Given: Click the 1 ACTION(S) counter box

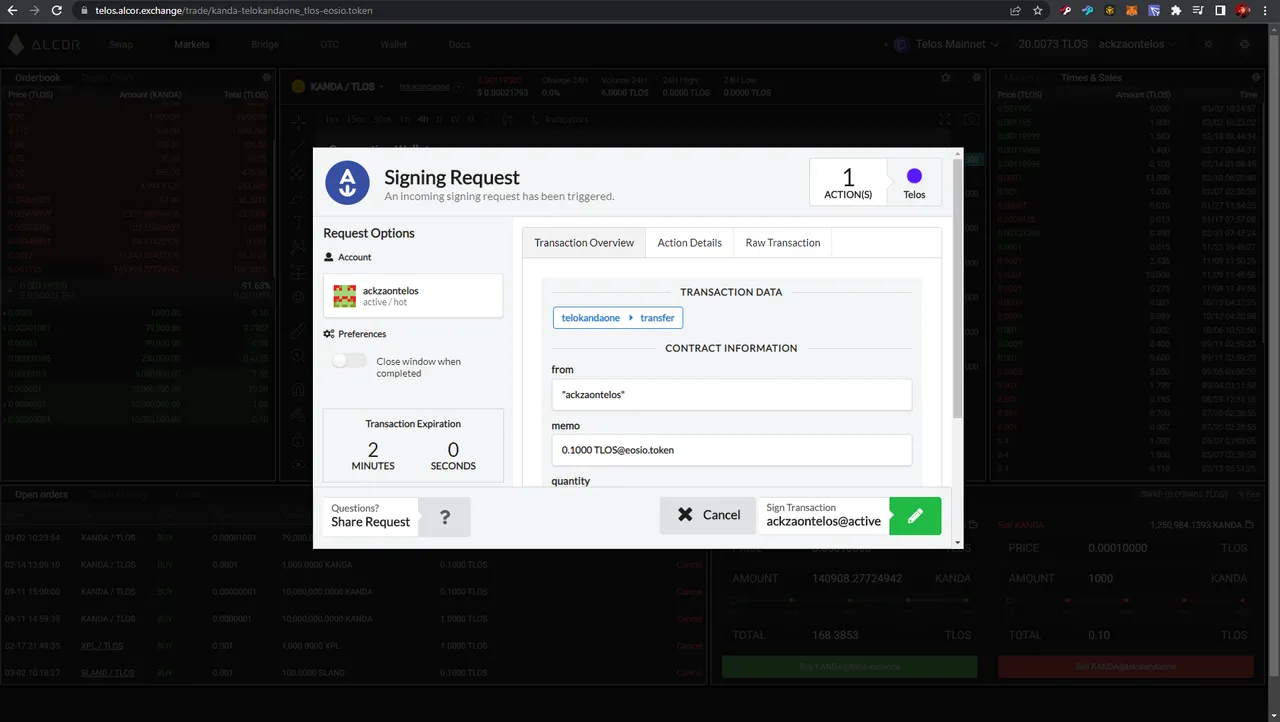Looking at the screenshot, I should pos(848,183).
